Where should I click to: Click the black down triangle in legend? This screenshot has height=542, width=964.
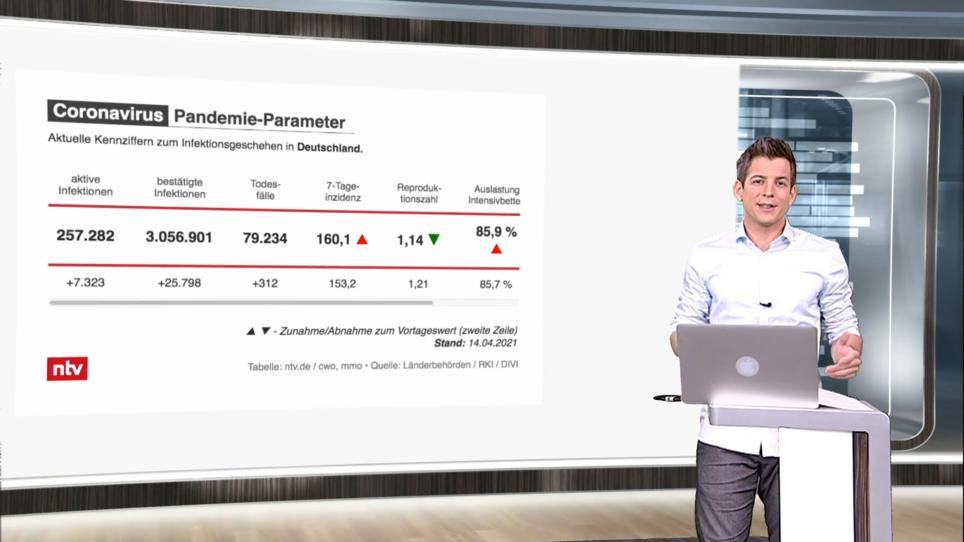click(265, 330)
